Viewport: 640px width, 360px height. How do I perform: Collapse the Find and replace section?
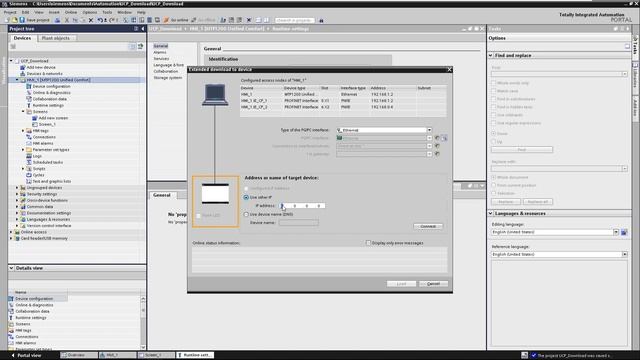click(x=491, y=55)
